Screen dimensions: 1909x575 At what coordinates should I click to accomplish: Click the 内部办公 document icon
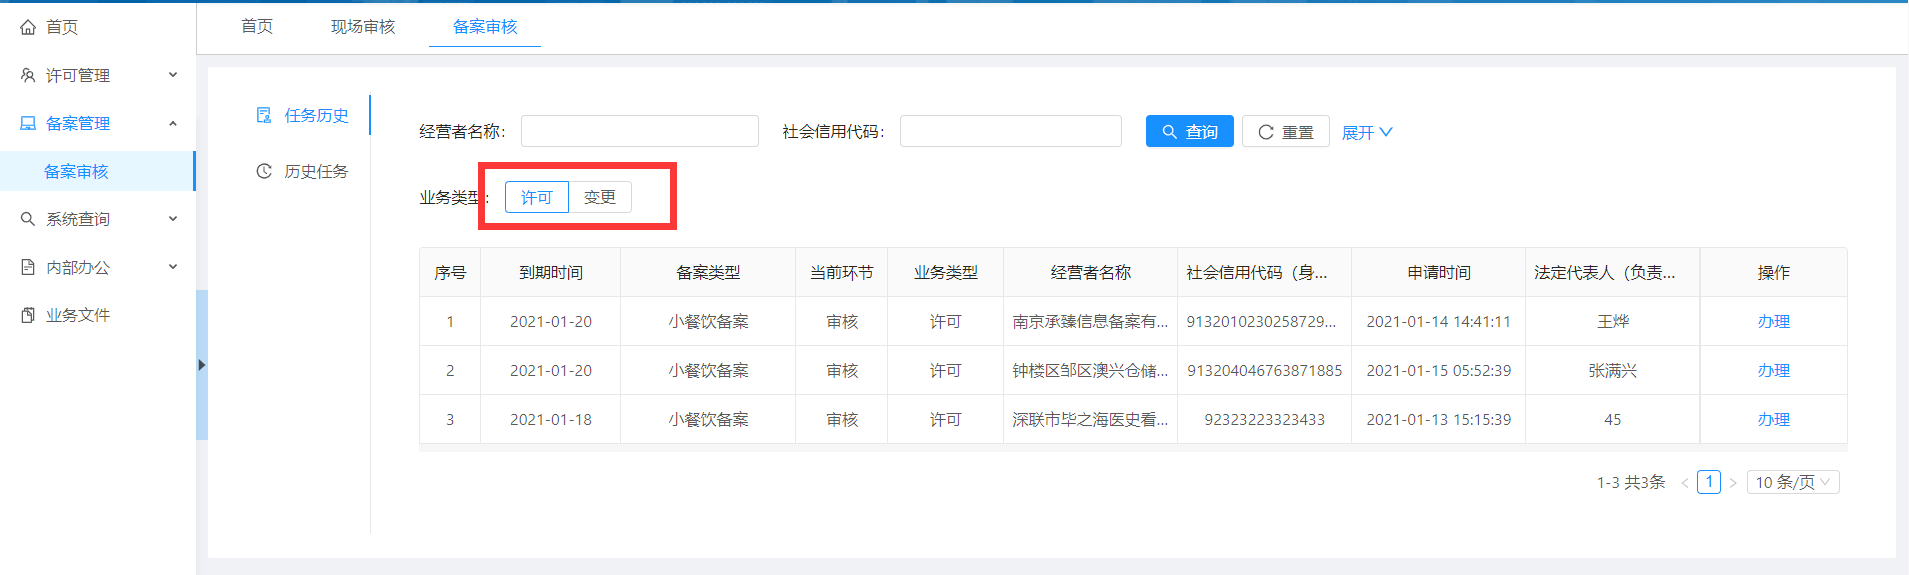click(28, 267)
